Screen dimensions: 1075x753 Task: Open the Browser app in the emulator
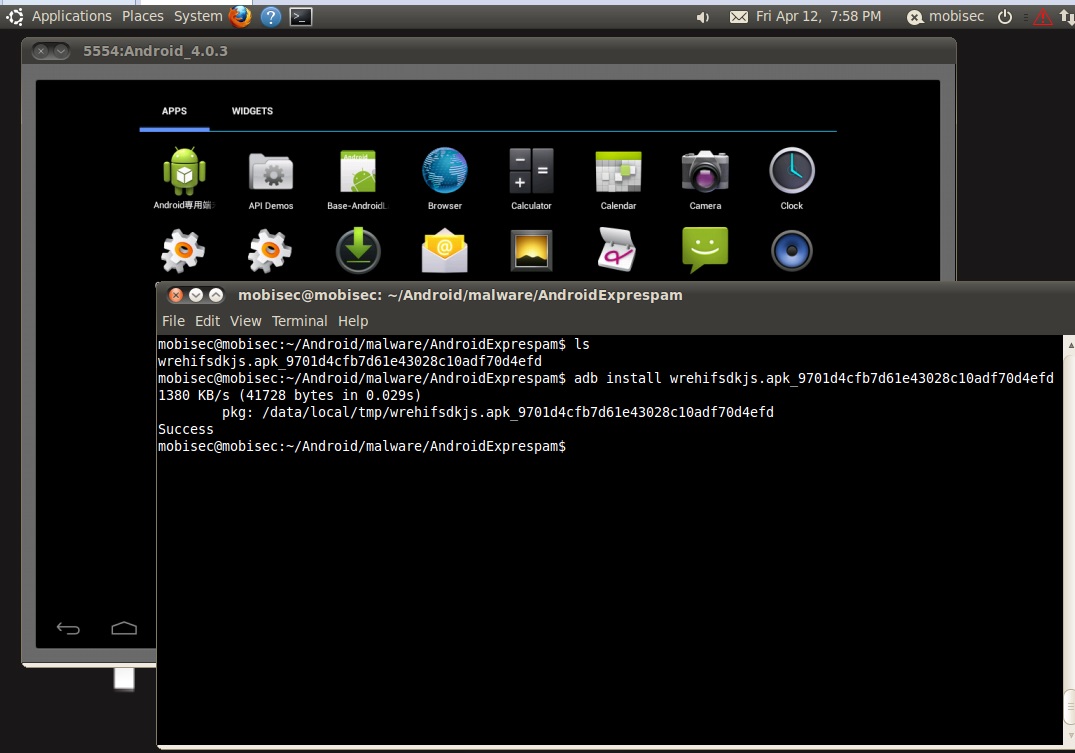click(444, 170)
